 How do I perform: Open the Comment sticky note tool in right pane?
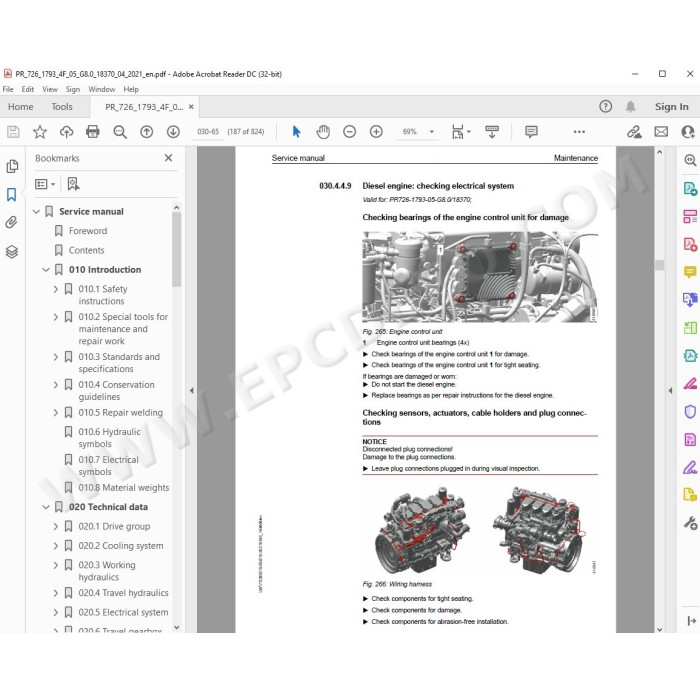(x=690, y=272)
